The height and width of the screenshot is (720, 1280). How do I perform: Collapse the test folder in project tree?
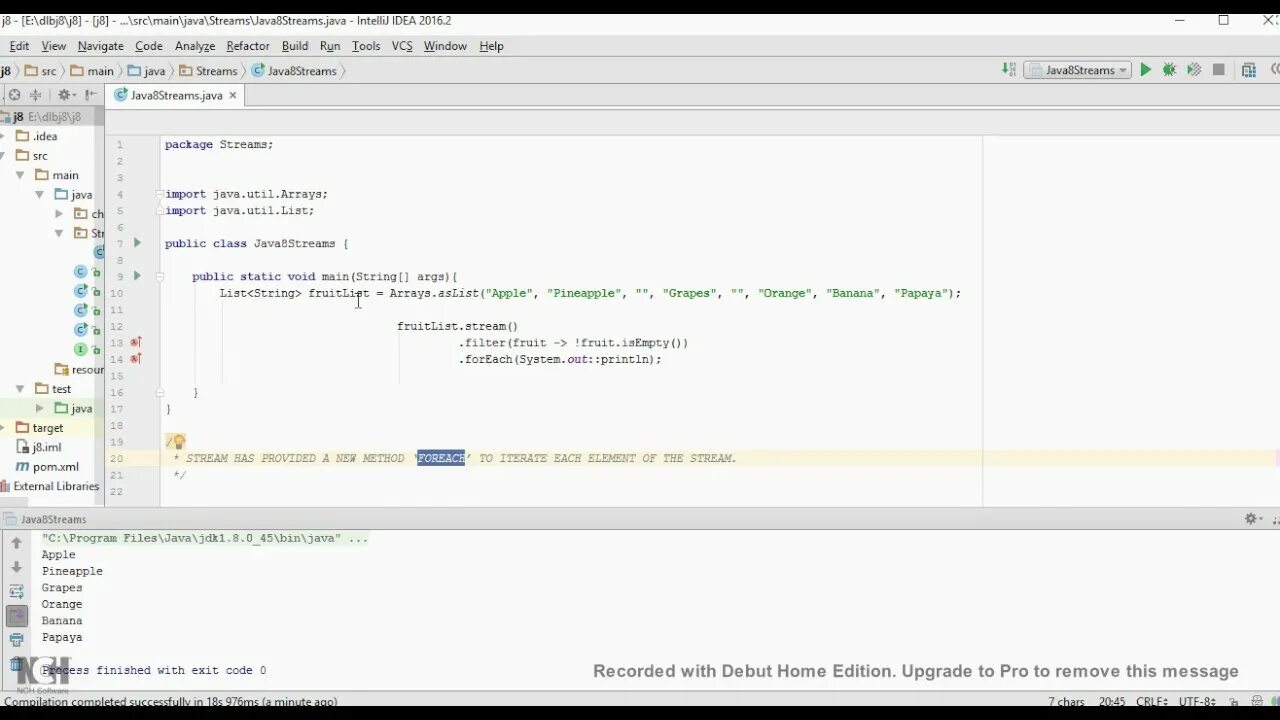point(20,389)
